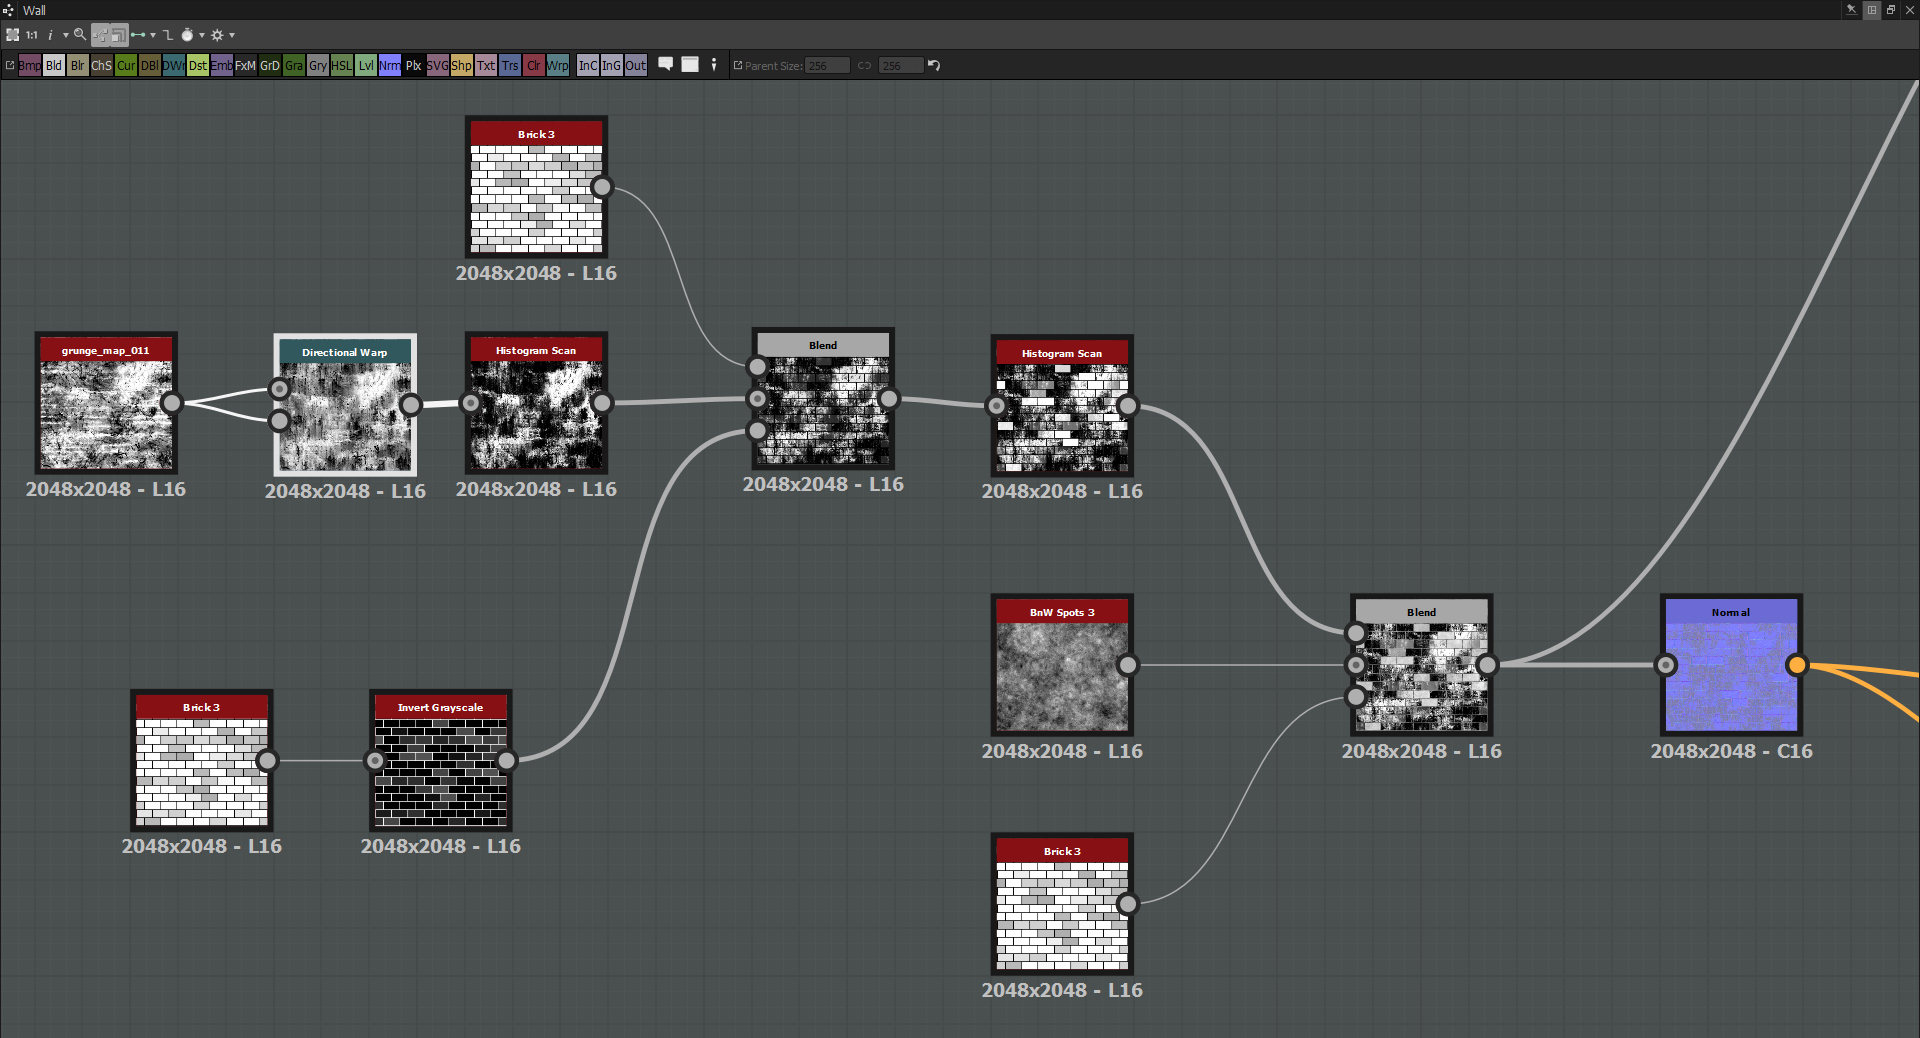The image size is (1920, 1038).
Task: Toggle the parent size link icon
Action: 864,66
